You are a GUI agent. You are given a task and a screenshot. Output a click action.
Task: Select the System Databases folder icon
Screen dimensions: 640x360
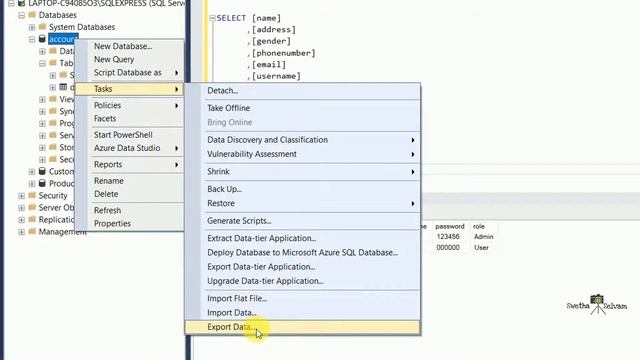42,27
